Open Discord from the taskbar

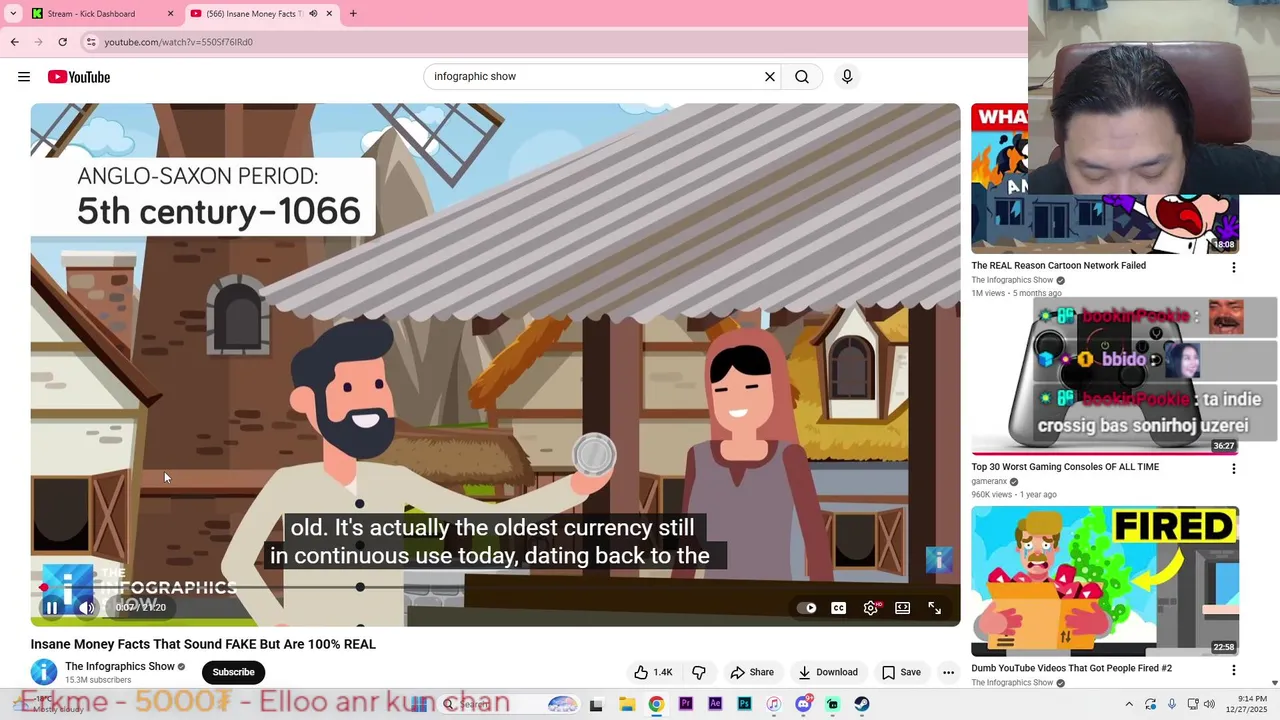803,704
